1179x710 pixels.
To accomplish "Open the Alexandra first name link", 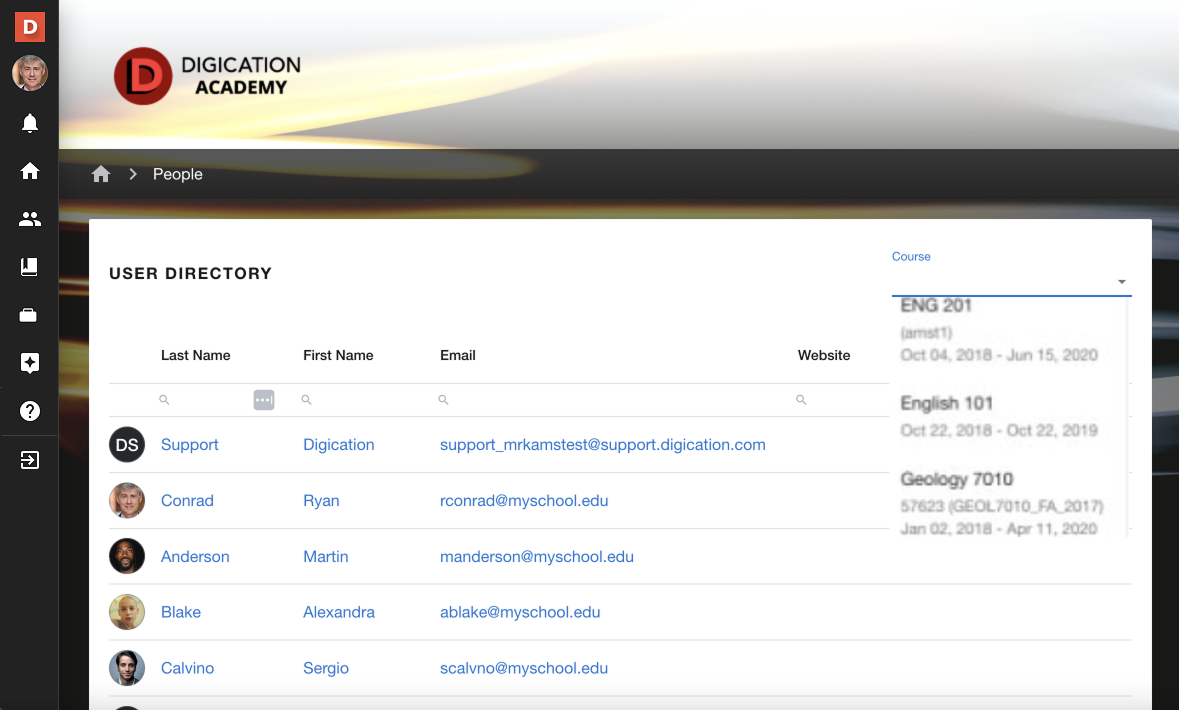I will [x=338, y=612].
